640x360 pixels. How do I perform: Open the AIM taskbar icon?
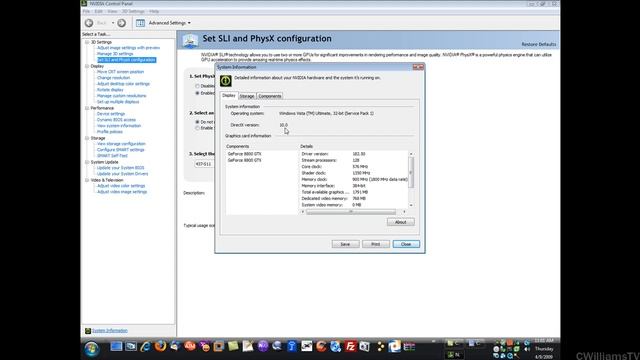tap(190, 346)
